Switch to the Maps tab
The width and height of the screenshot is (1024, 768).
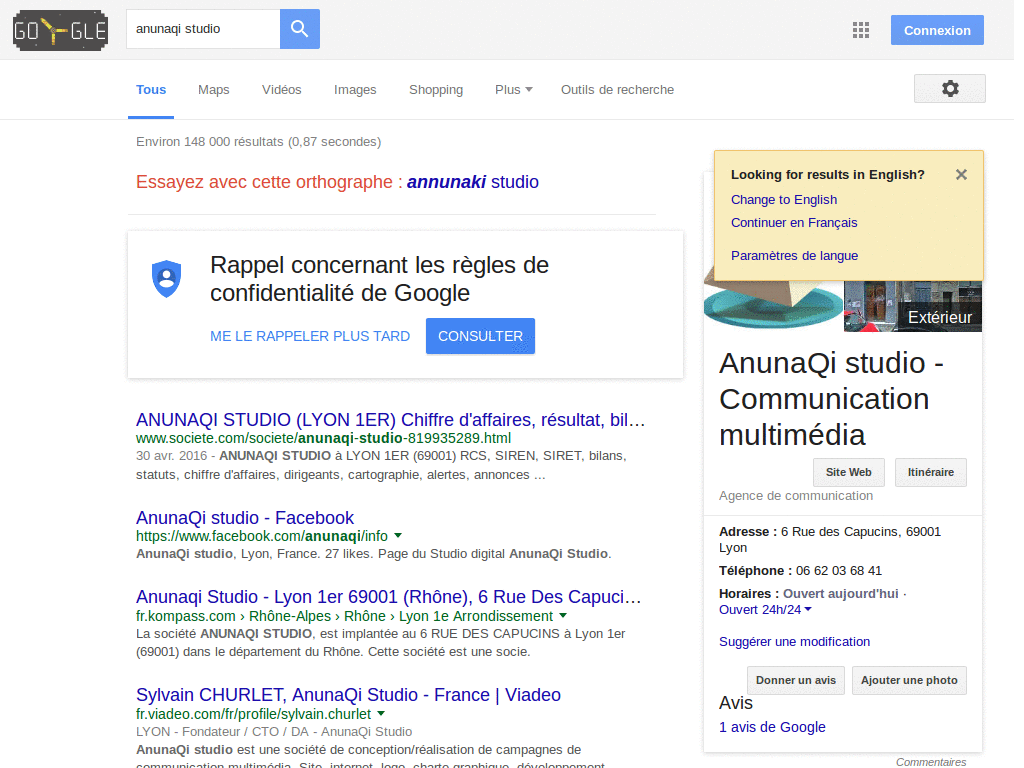214,89
